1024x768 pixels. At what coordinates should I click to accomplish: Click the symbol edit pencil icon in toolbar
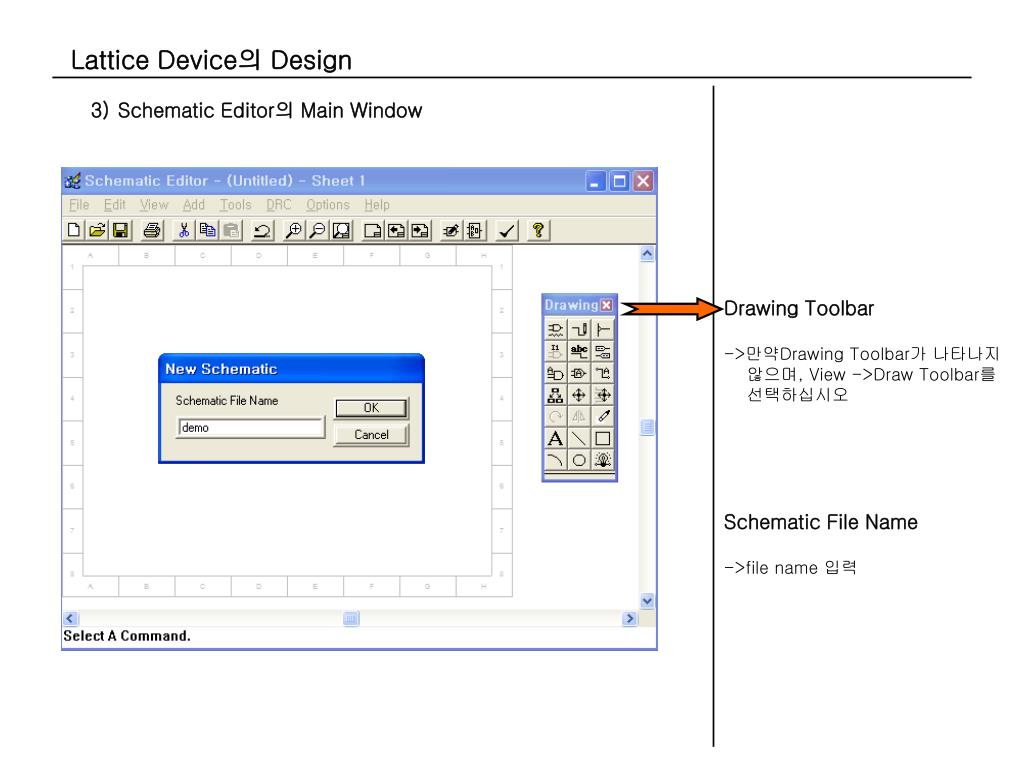pos(451,230)
